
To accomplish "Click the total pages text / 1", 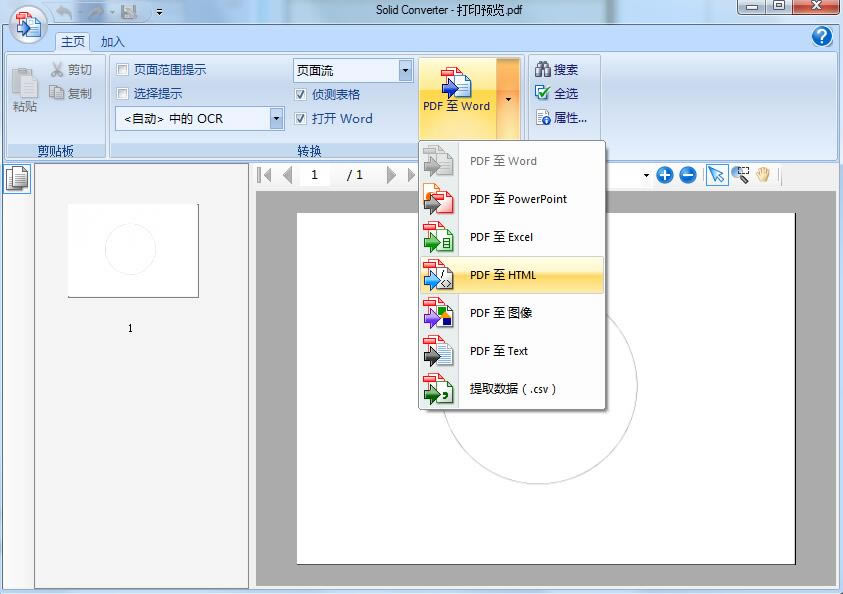I will coord(355,175).
